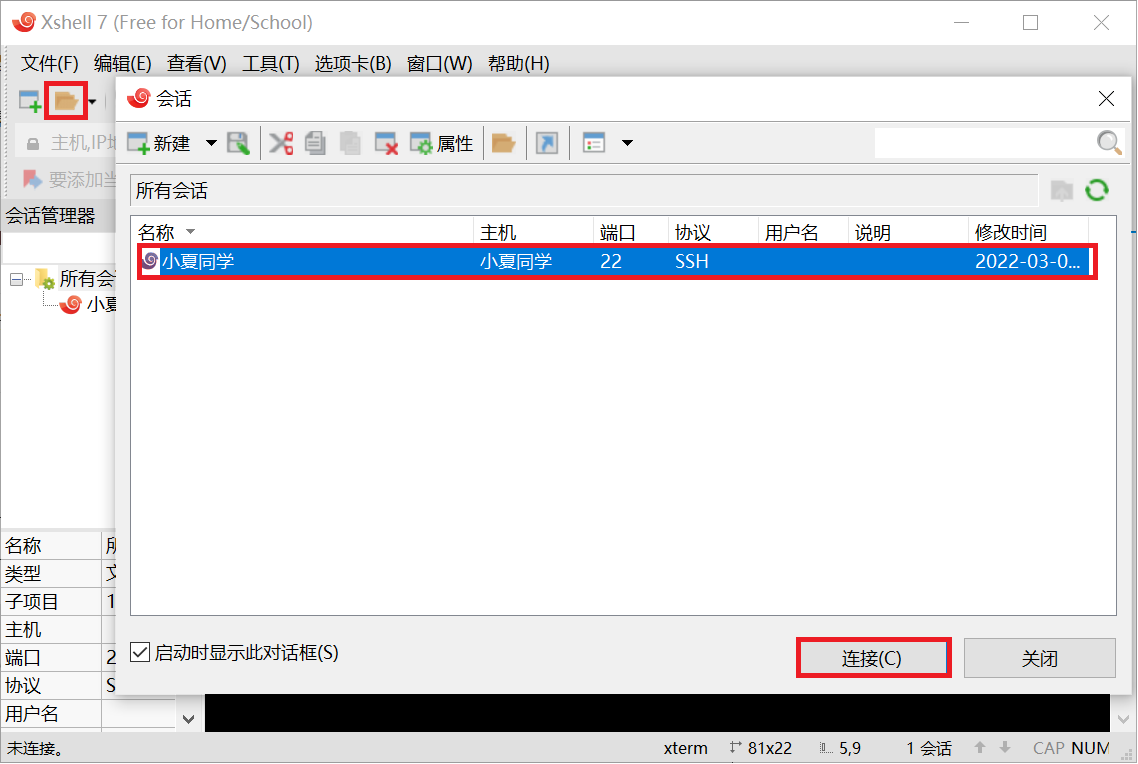
Task: Click the bookmark flag icon in hint bar
Action: point(32,178)
